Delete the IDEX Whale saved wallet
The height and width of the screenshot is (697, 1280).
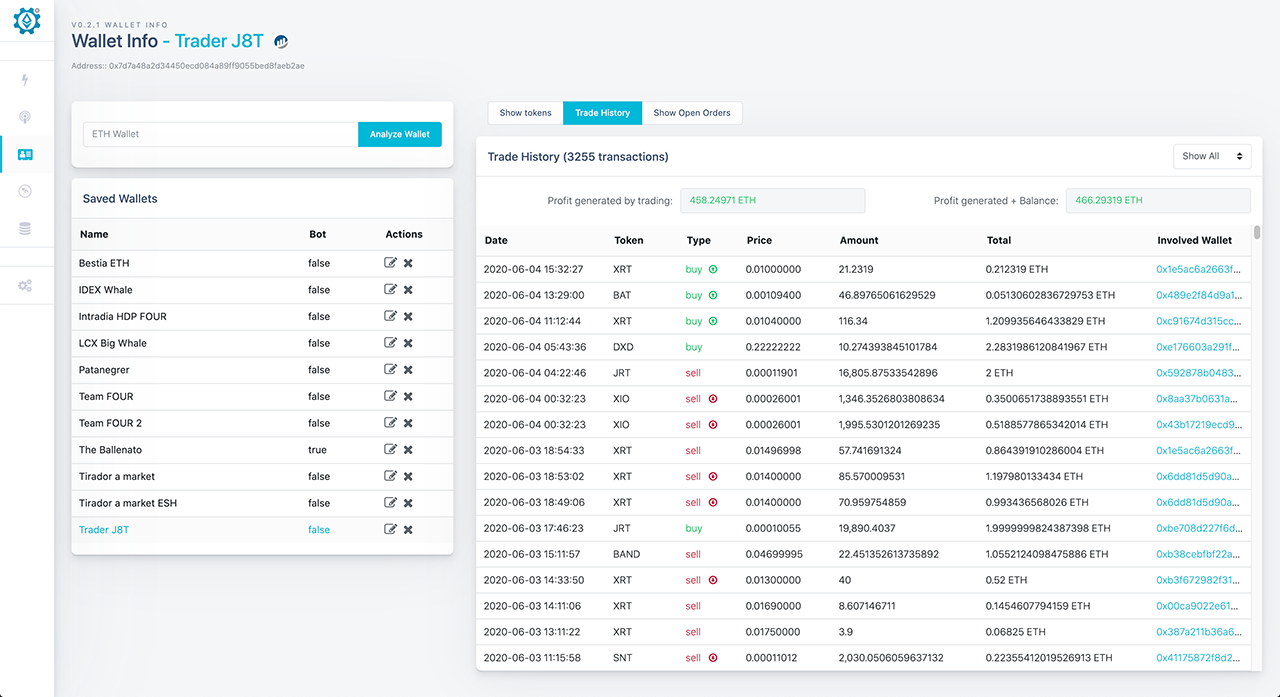[408, 290]
